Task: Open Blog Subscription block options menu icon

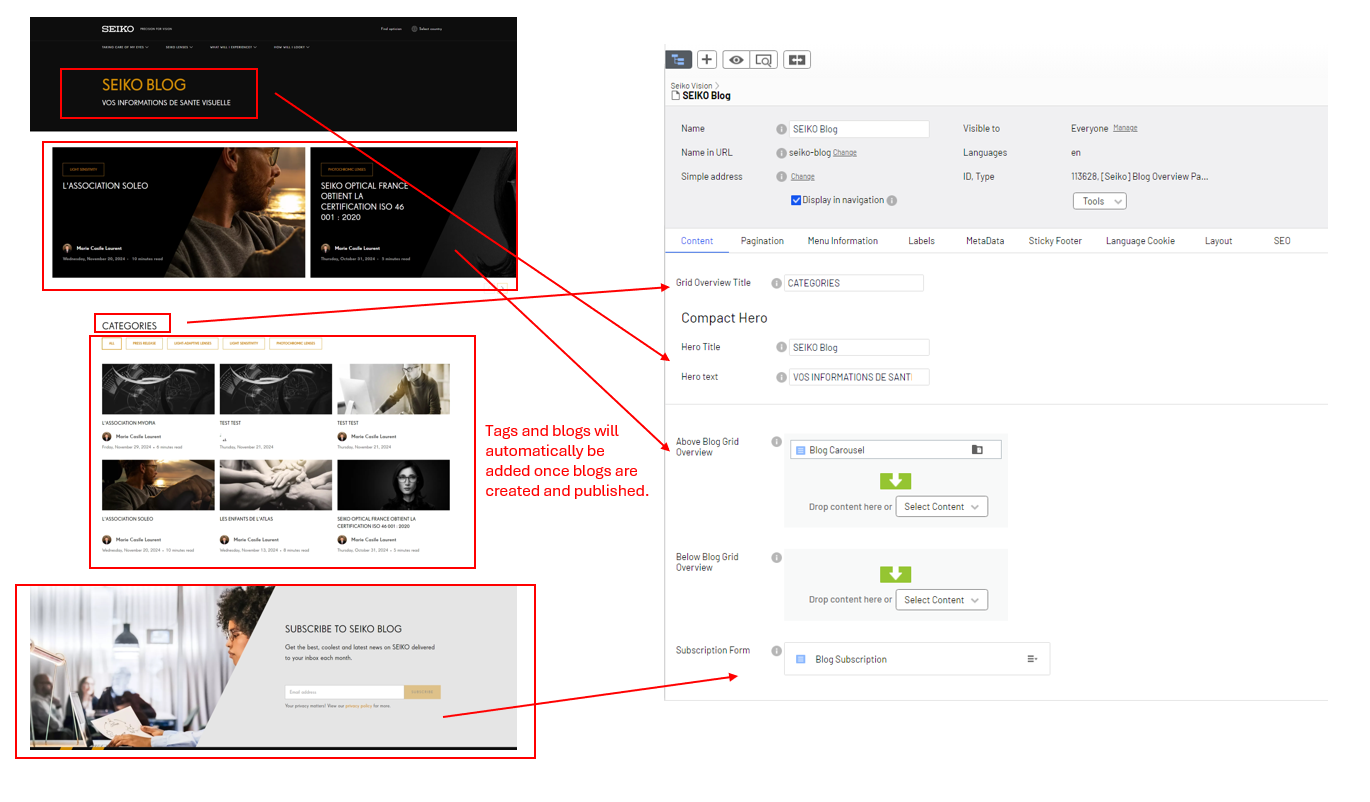Action: [1032, 659]
